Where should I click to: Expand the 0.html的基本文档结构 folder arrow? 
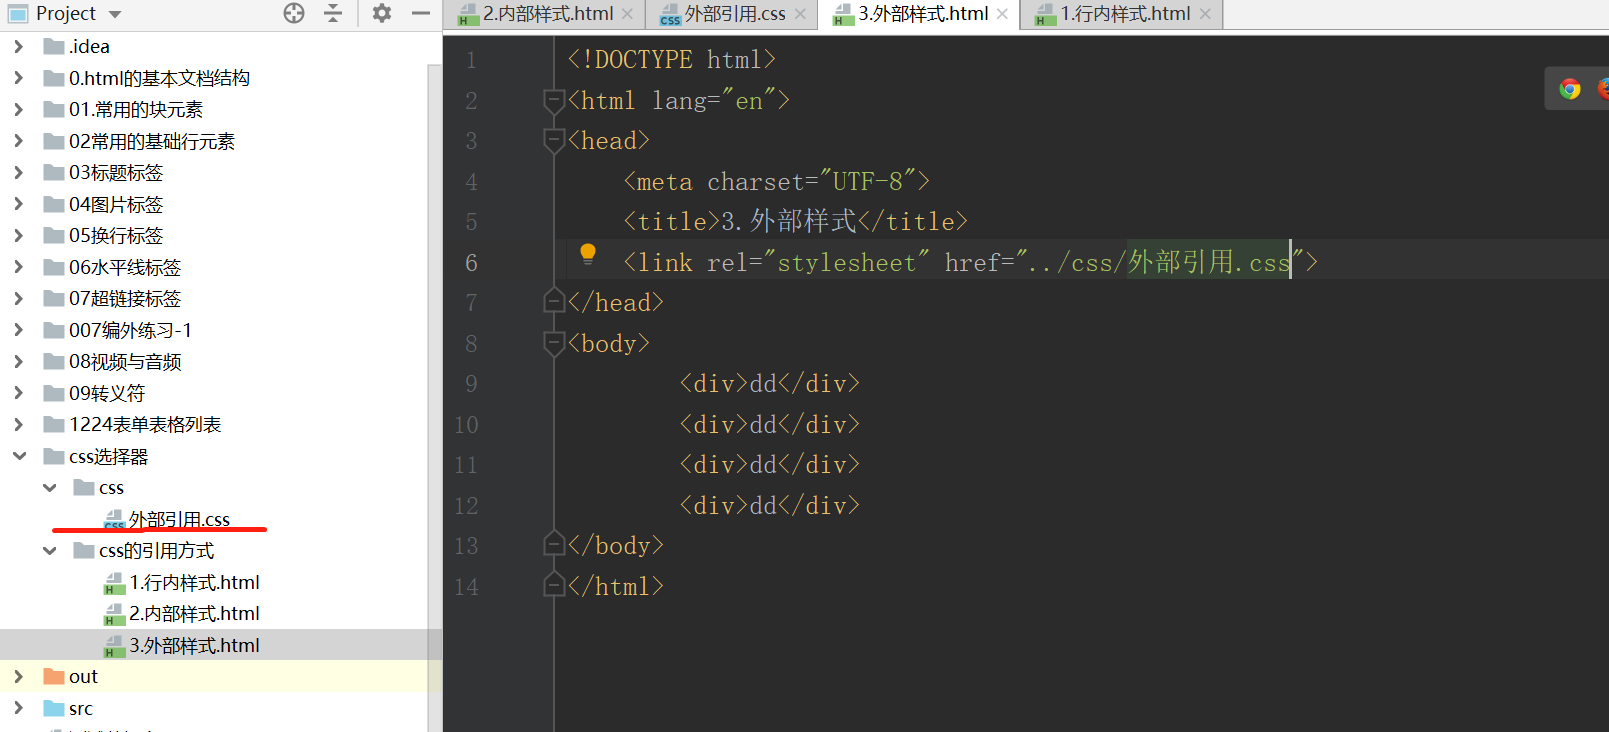19,78
